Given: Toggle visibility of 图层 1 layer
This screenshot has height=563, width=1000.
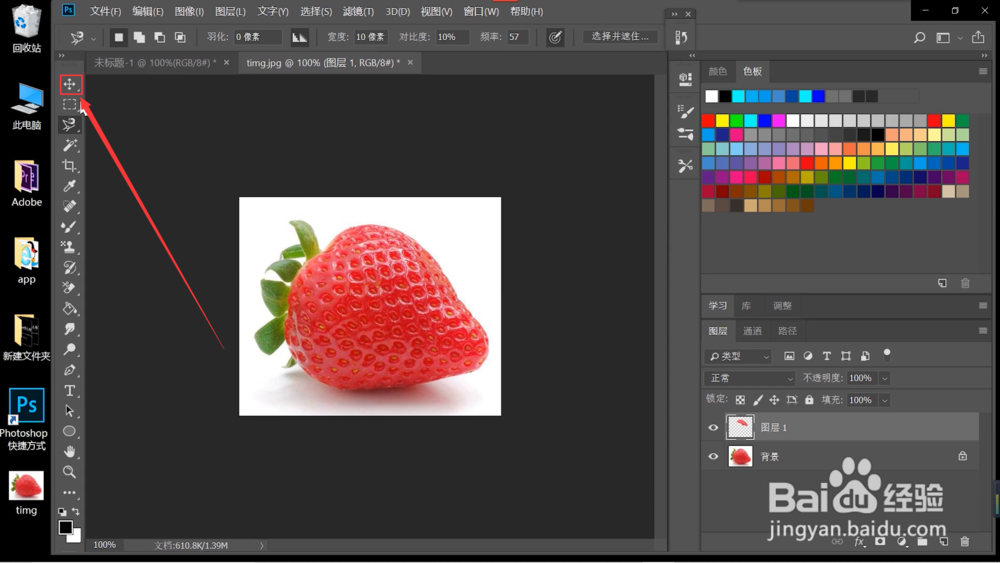Looking at the screenshot, I should pyautogui.click(x=713, y=428).
